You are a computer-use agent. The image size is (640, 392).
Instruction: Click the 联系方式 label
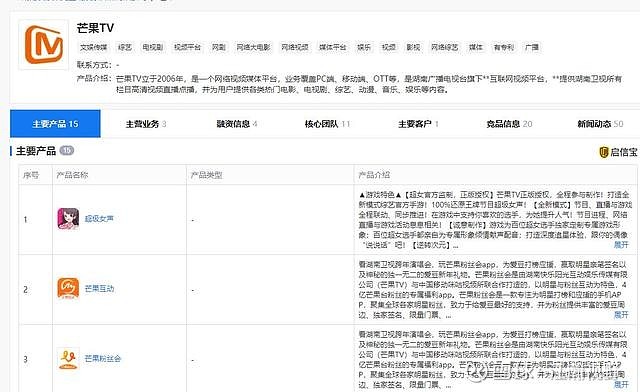[93, 65]
